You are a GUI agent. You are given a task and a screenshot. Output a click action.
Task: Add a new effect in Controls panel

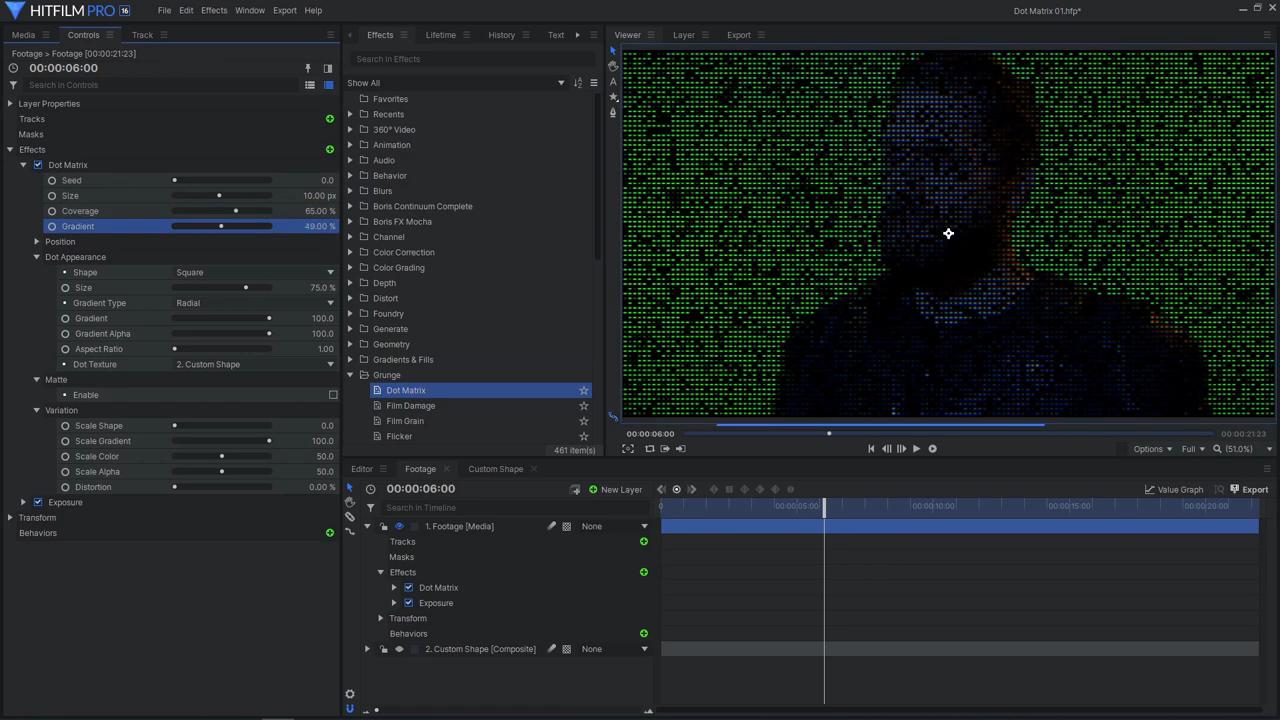pyautogui.click(x=330, y=150)
